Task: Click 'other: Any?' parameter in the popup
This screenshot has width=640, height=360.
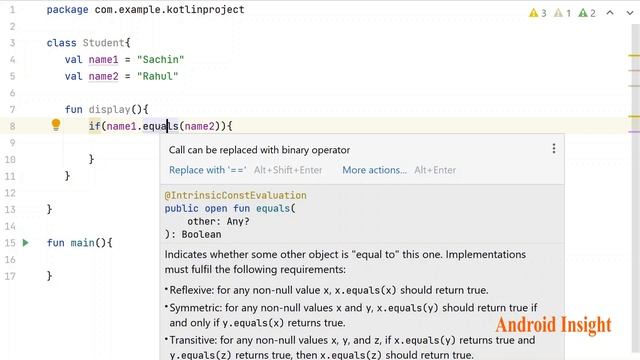Action: tap(218, 221)
